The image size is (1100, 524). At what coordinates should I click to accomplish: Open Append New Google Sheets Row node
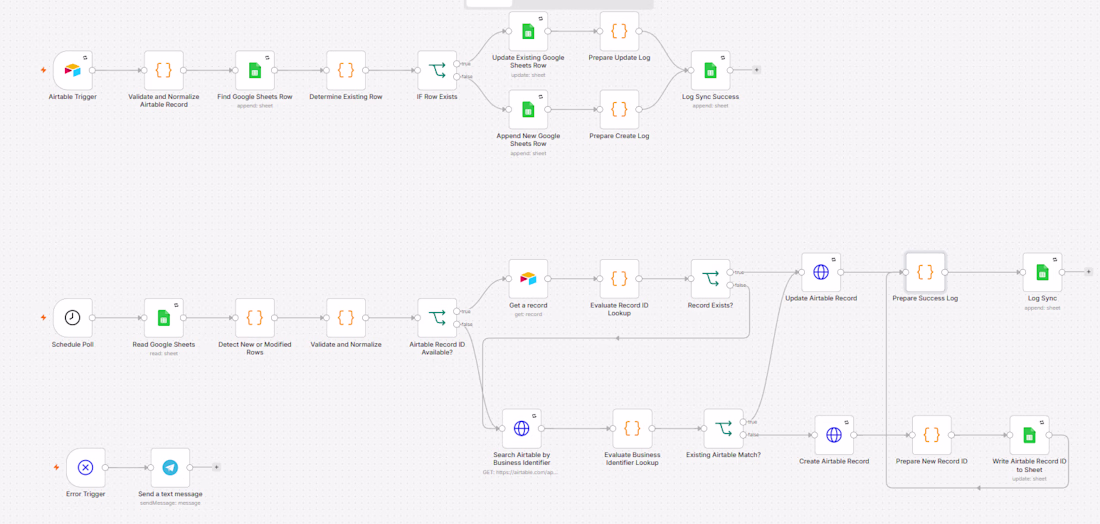528,109
